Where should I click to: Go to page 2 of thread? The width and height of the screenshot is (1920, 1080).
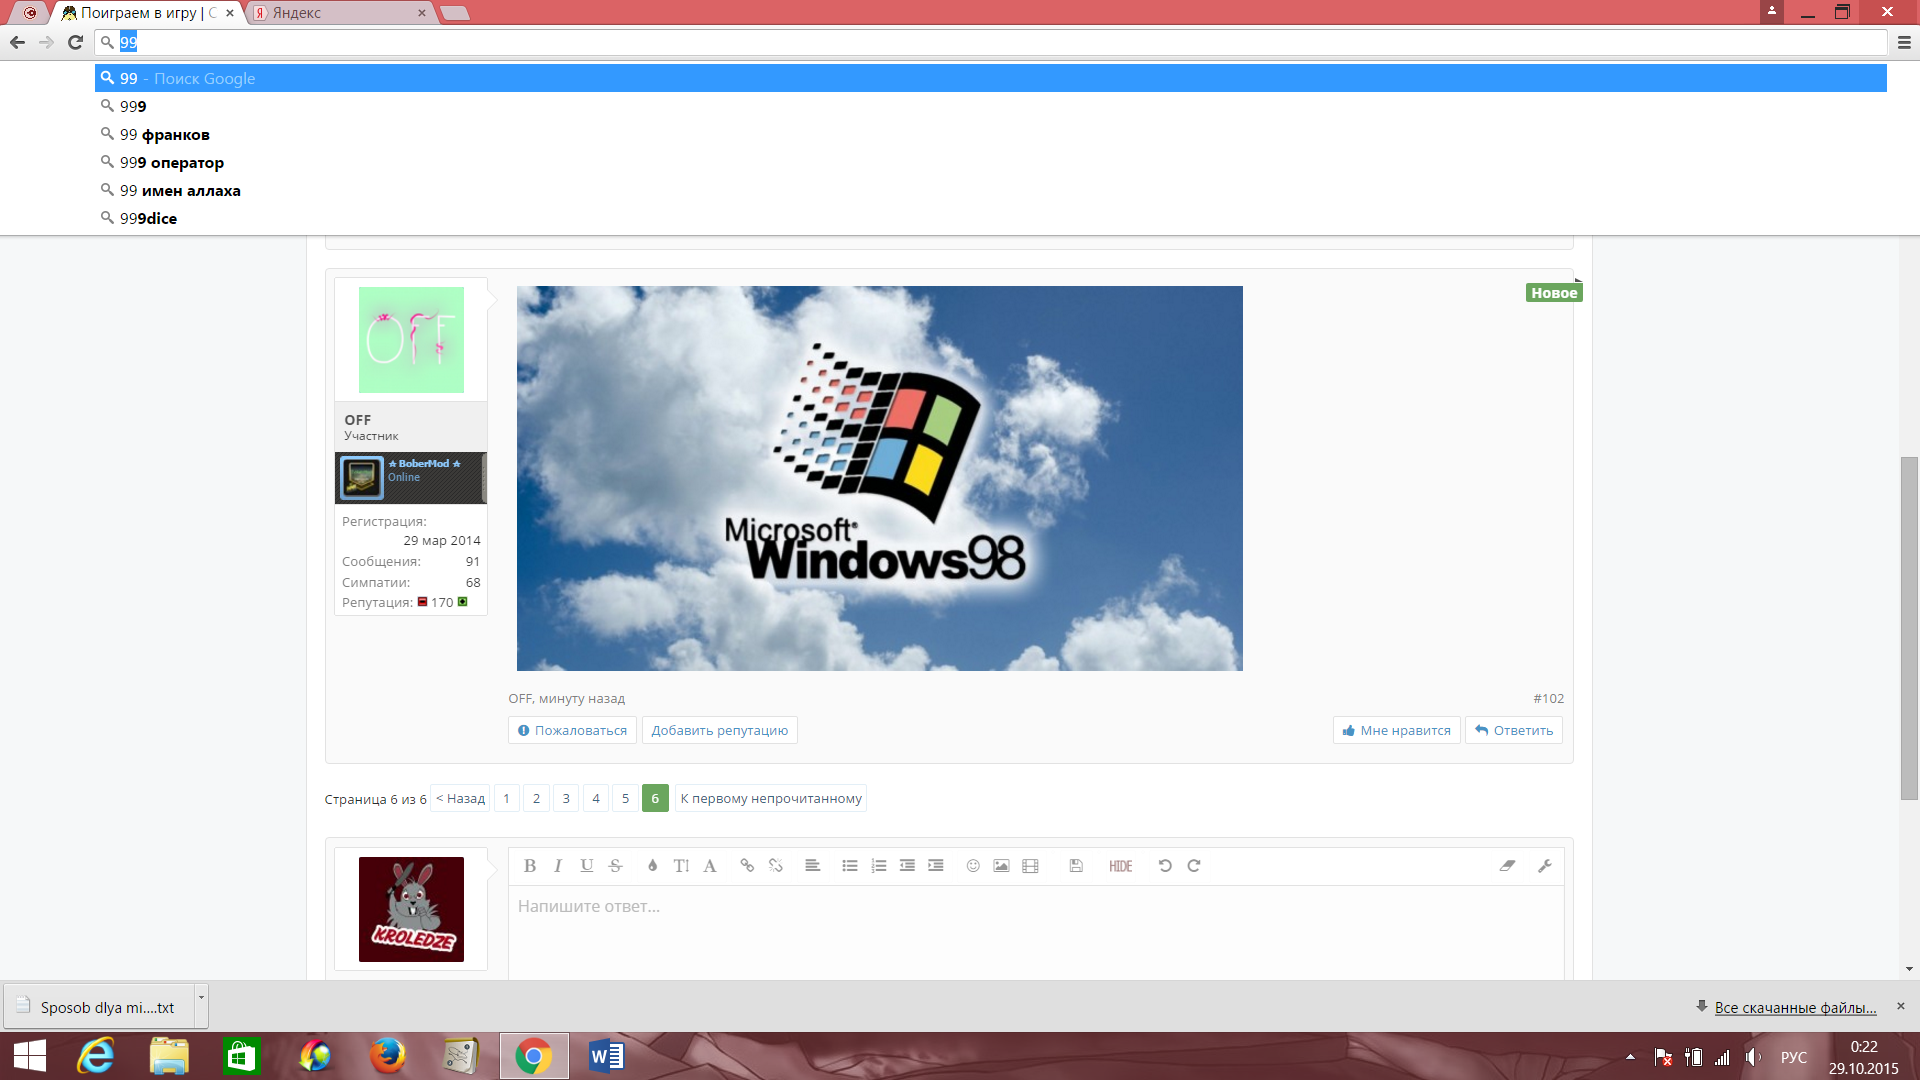point(537,798)
